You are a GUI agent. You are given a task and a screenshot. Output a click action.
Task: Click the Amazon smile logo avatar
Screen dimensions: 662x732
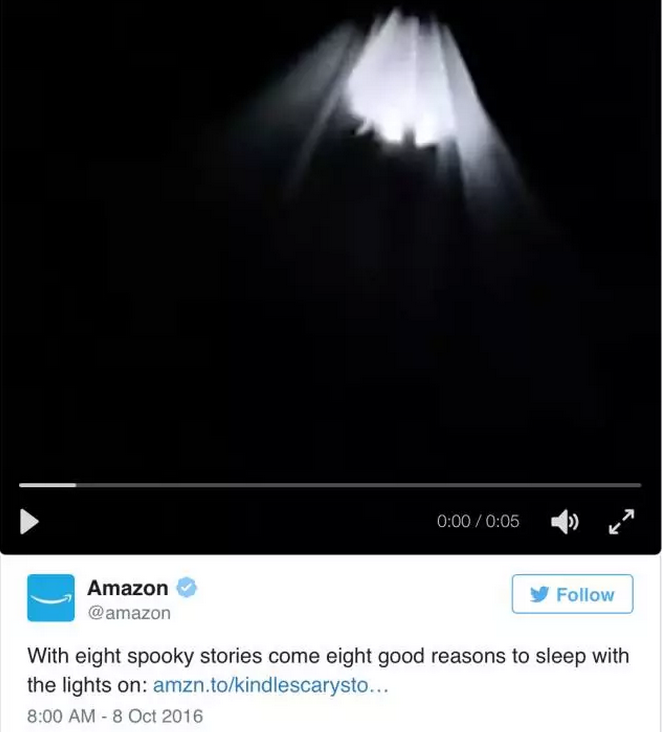(x=51, y=598)
